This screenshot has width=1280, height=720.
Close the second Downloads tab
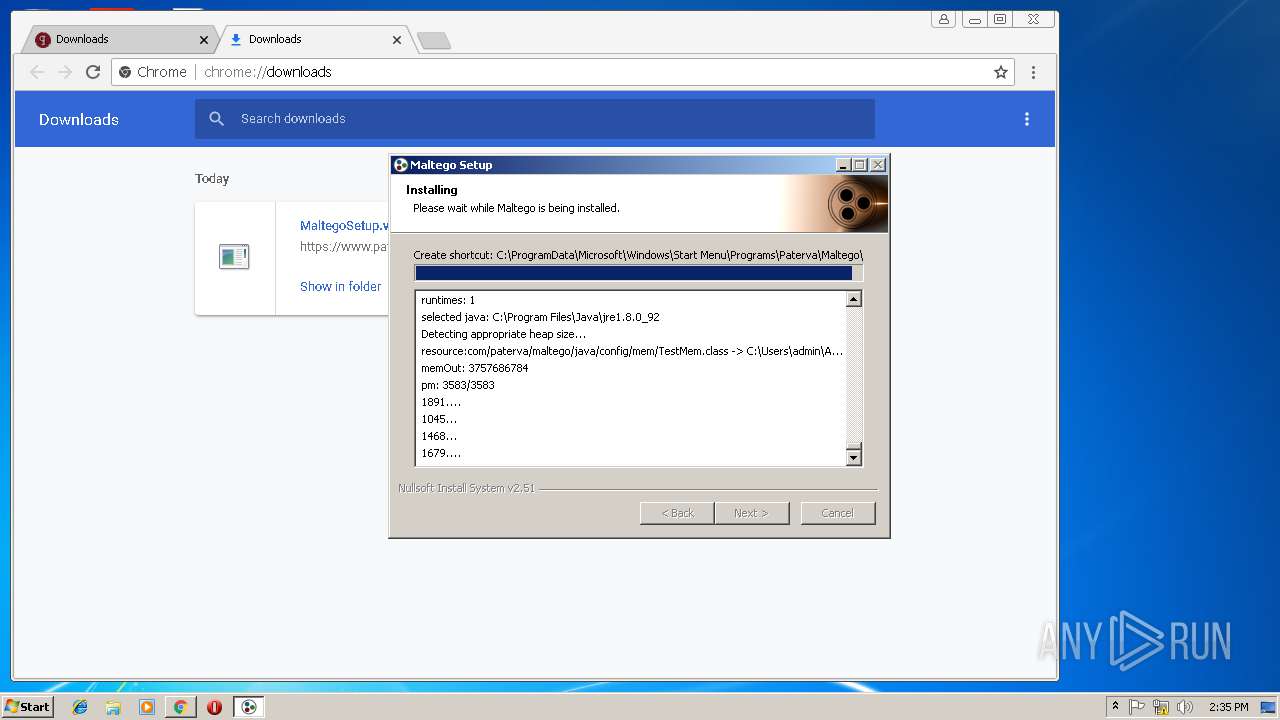pos(397,40)
